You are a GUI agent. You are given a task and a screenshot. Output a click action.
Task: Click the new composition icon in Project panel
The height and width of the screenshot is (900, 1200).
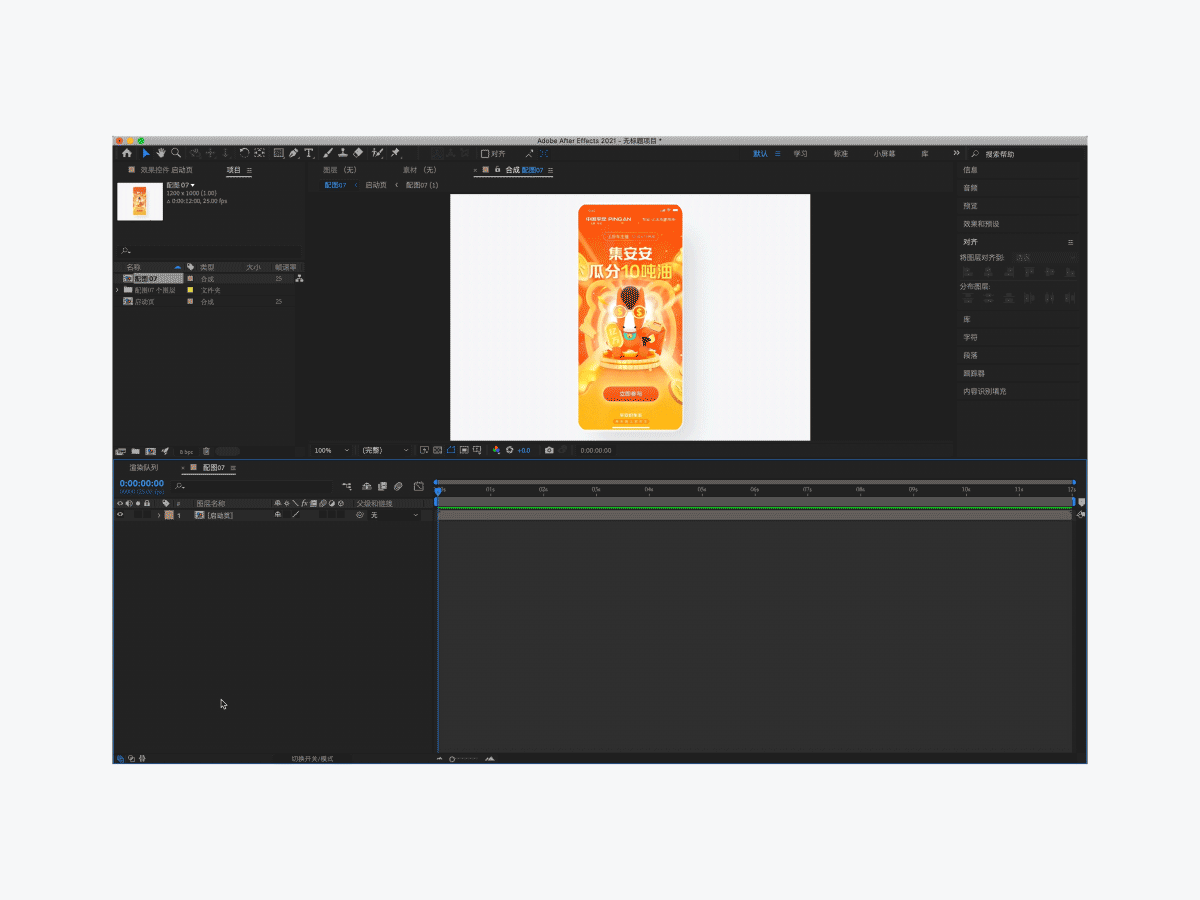150,451
